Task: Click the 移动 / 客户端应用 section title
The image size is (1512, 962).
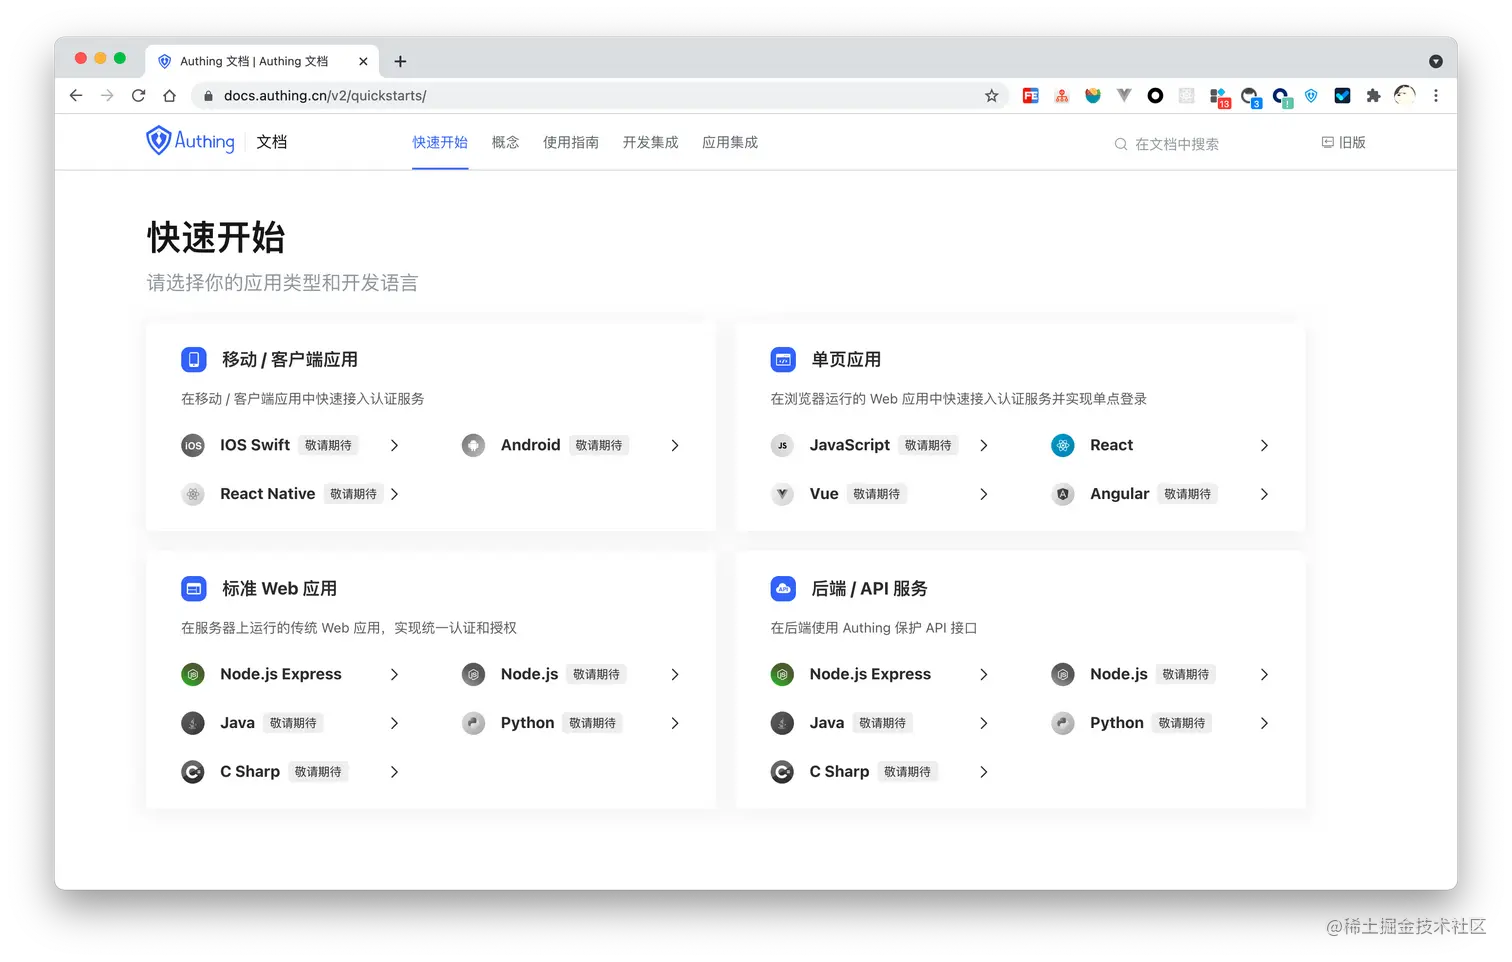Action: click(290, 360)
